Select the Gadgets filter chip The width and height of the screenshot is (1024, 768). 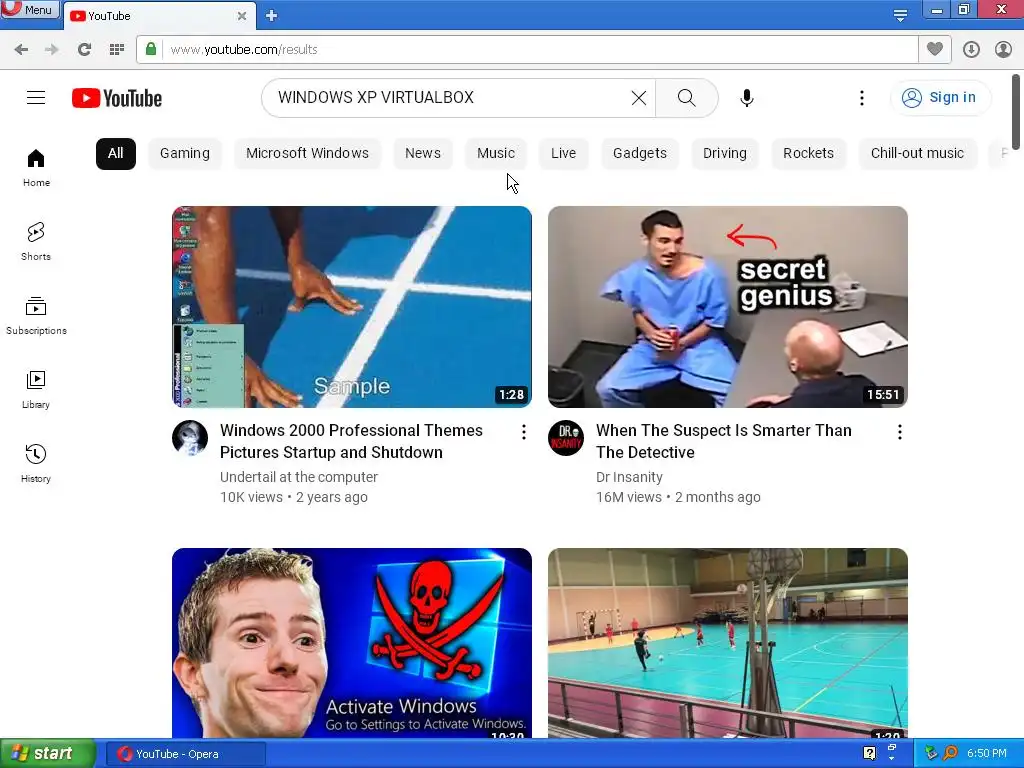click(639, 153)
